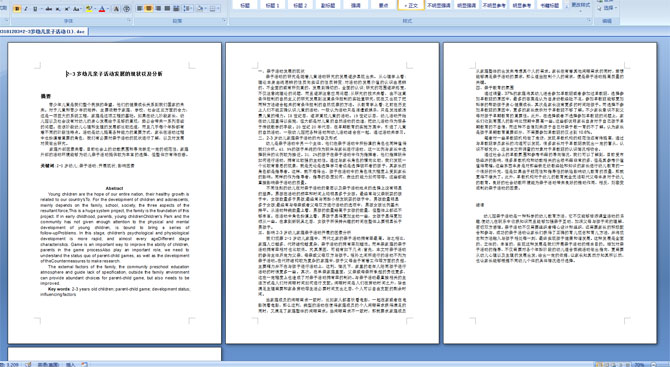Expand the styles gallery arrow
This screenshot has height=367, width=670.
click(x=566, y=6)
